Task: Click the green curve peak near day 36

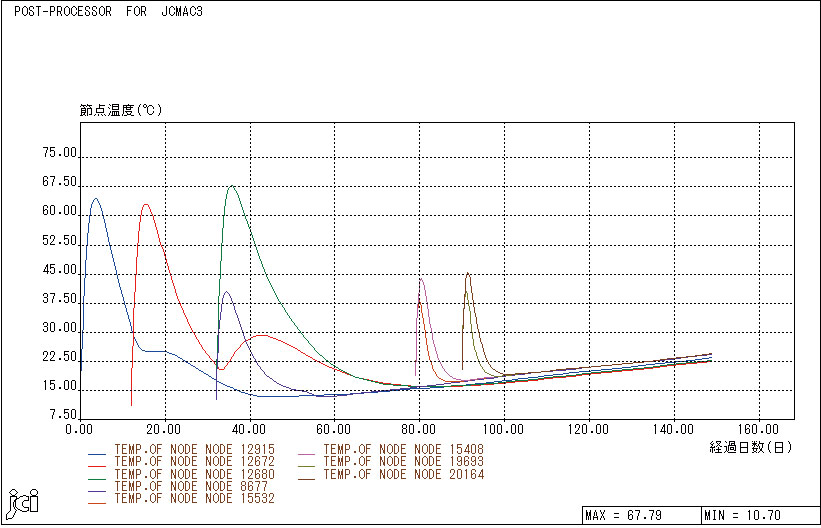Action: point(231,185)
